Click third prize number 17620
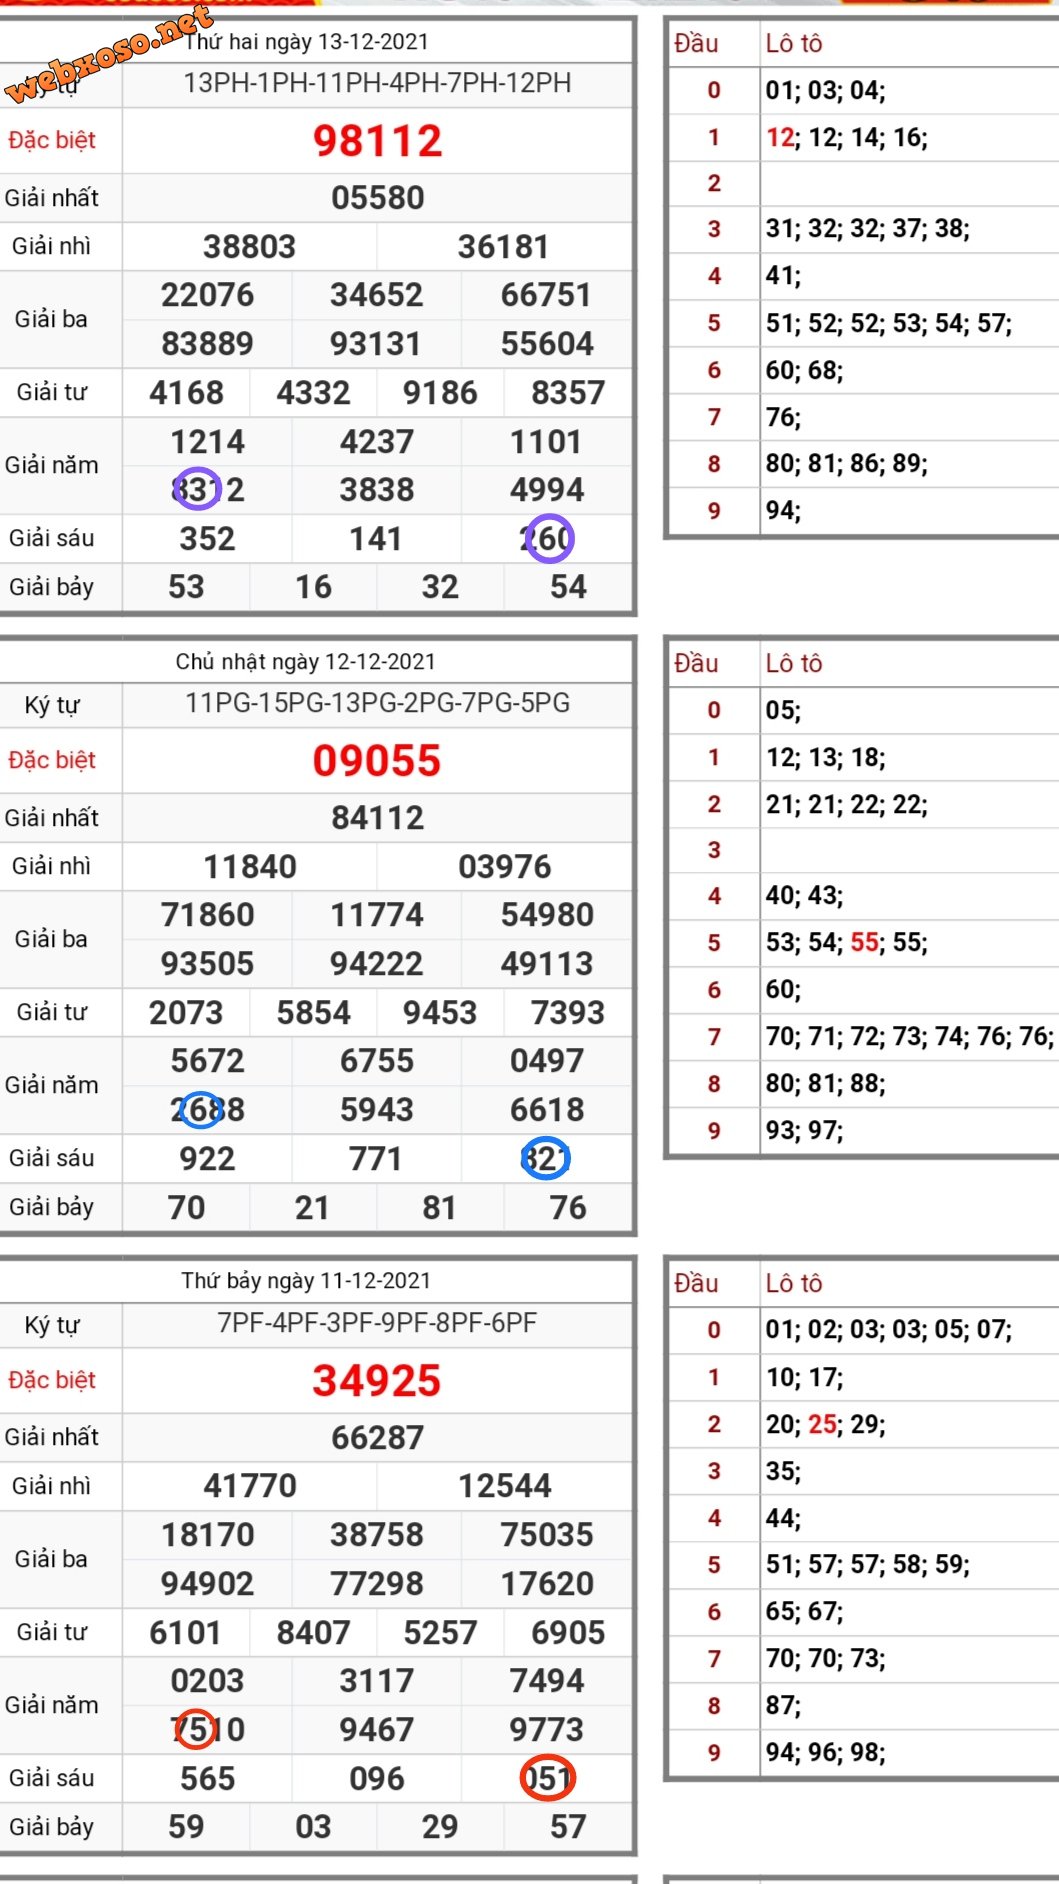Screen dimensions: 1059x1884 [547, 1584]
